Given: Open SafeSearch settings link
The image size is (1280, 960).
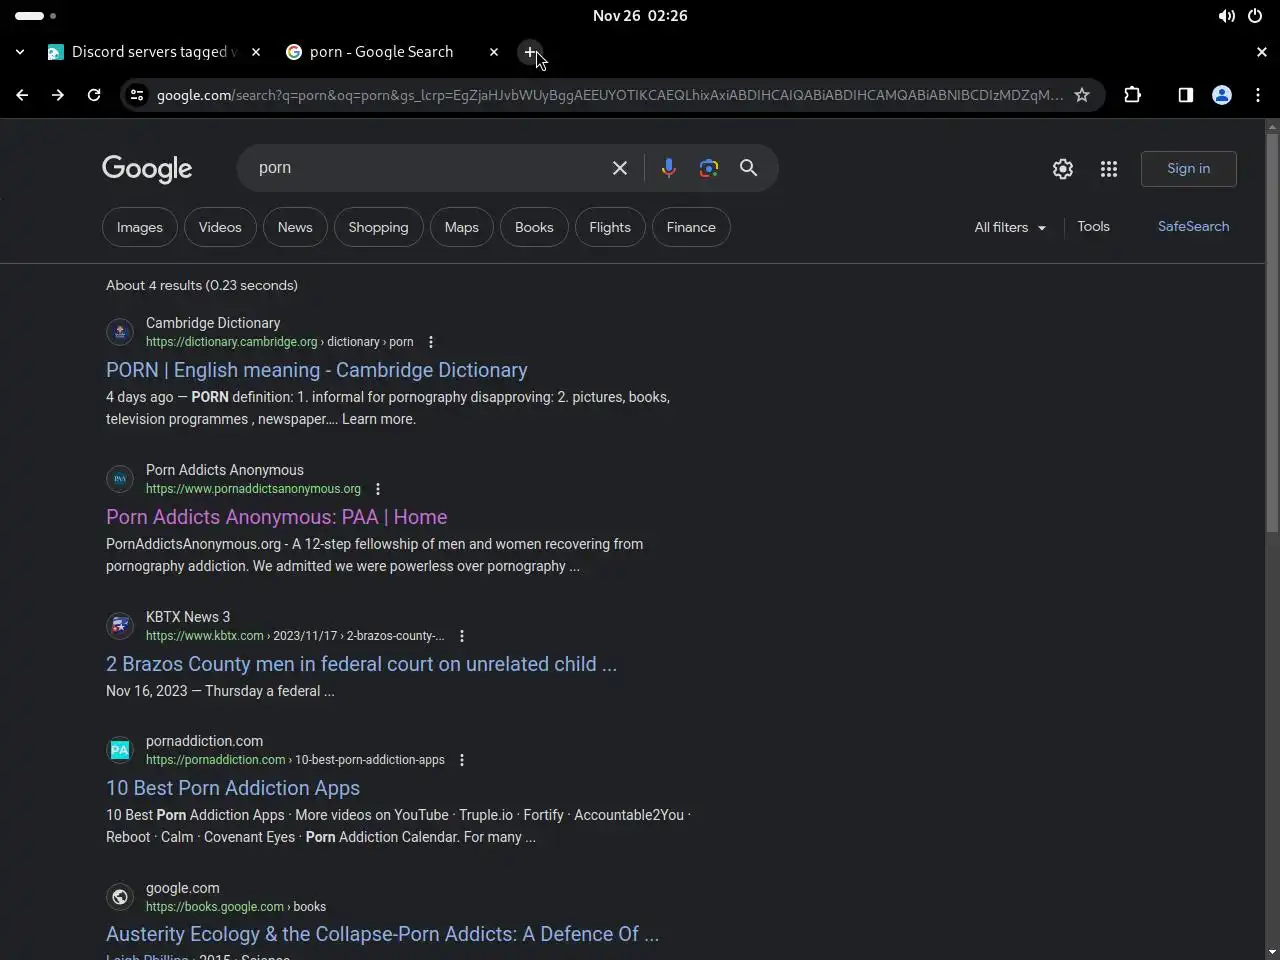Looking at the screenshot, I should click(1194, 226).
